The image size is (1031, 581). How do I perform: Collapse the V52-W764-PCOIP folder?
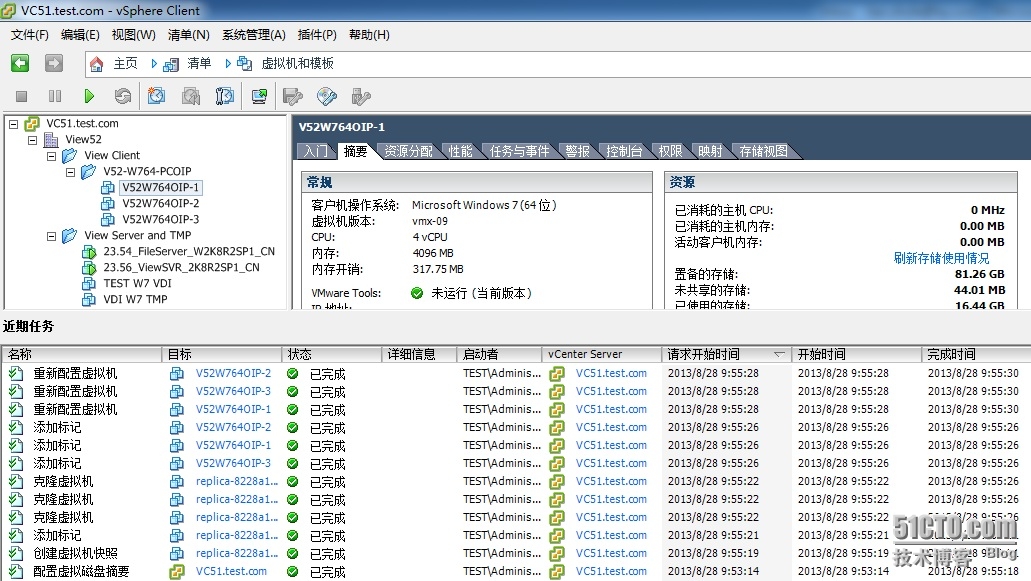pos(70,172)
